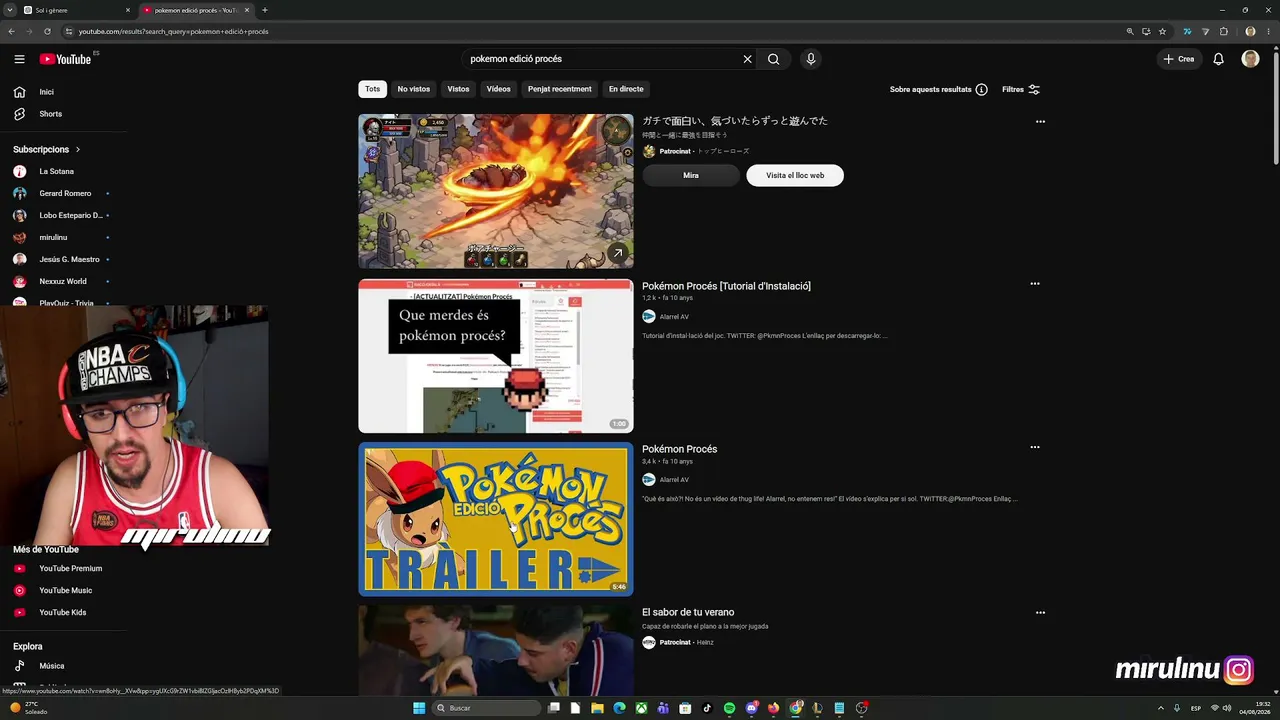Open the weather widget showing 27°C
This screenshot has height=720, width=1280.
[x=27, y=708]
